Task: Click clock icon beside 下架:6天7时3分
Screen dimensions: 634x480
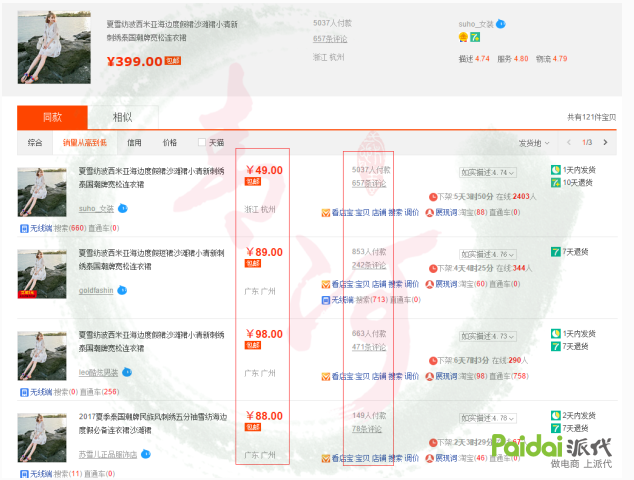Action: click(x=433, y=361)
